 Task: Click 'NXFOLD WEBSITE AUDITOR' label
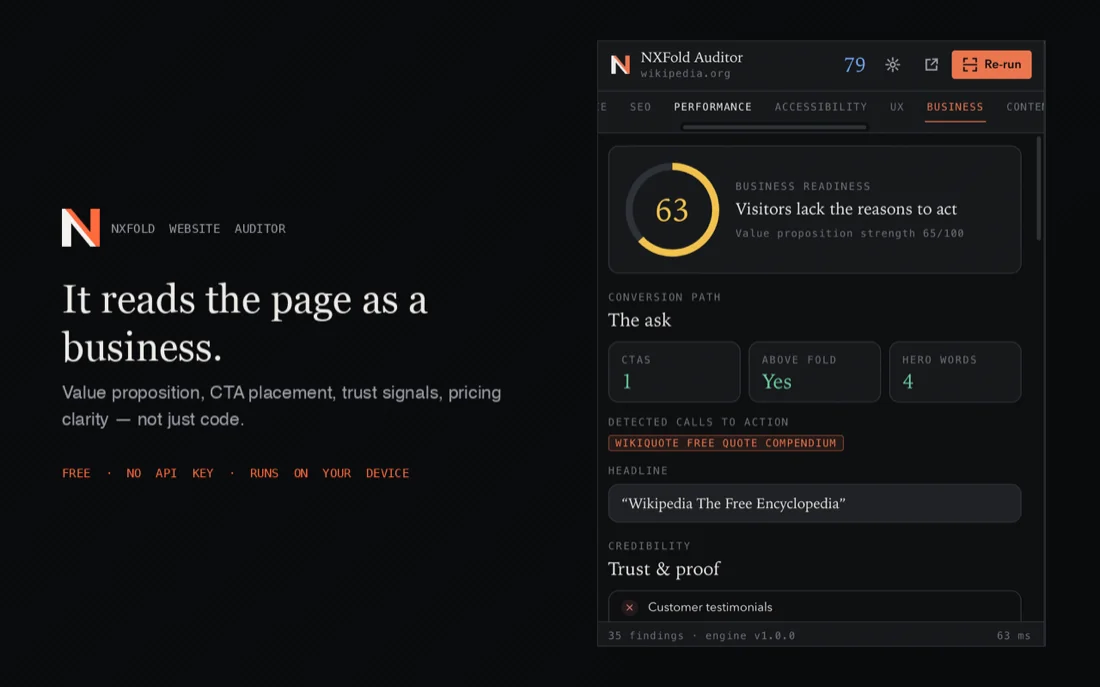point(198,229)
